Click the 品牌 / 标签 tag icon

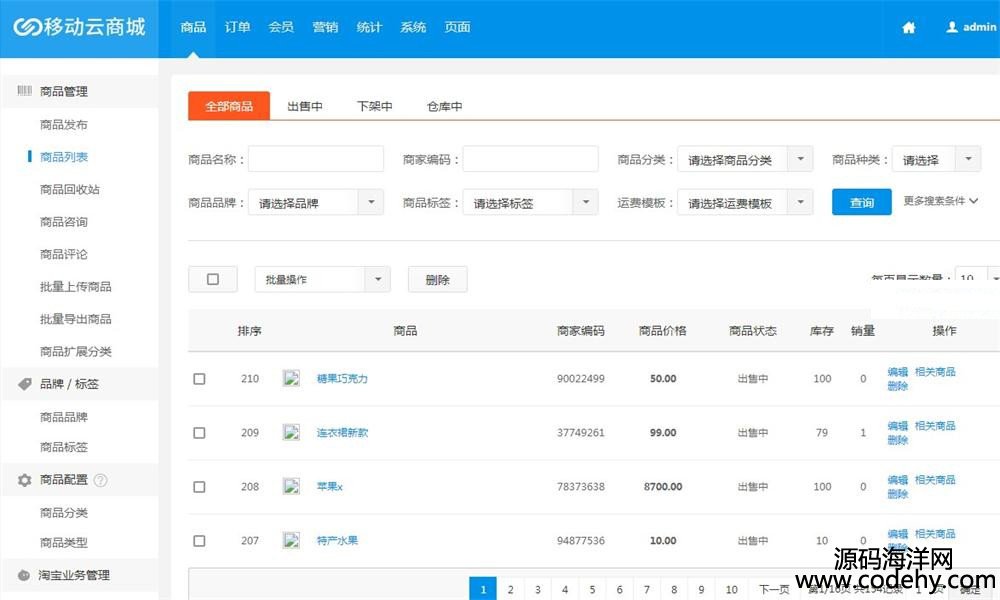(x=25, y=384)
